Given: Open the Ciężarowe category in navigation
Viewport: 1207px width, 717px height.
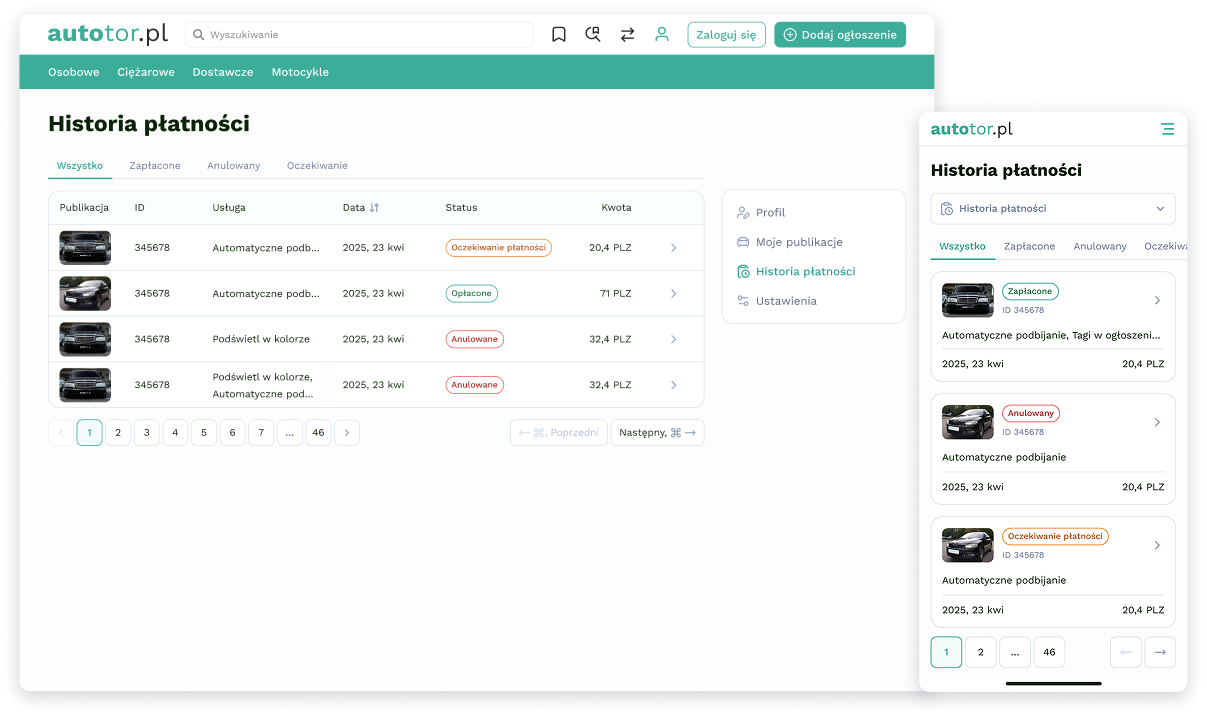Looking at the screenshot, I should [x=146, y=72].
